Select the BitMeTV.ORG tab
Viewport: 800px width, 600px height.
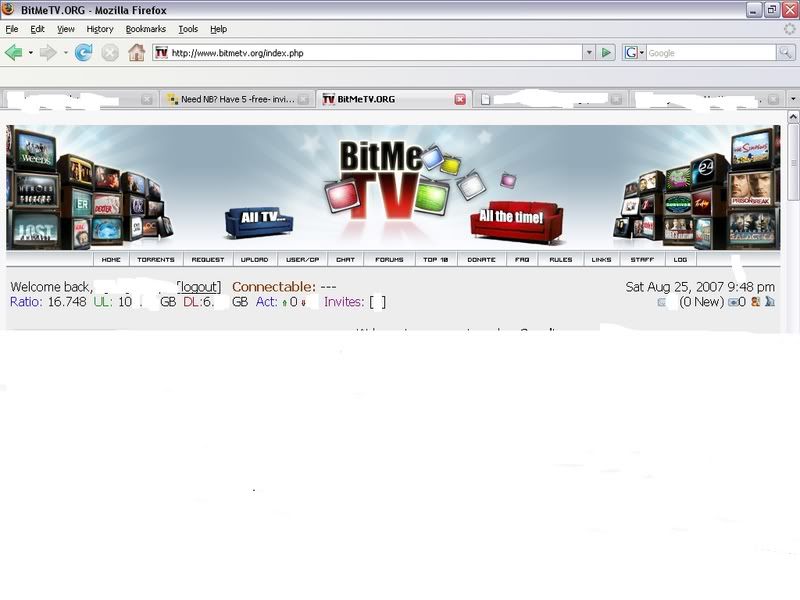coord(393,99)
